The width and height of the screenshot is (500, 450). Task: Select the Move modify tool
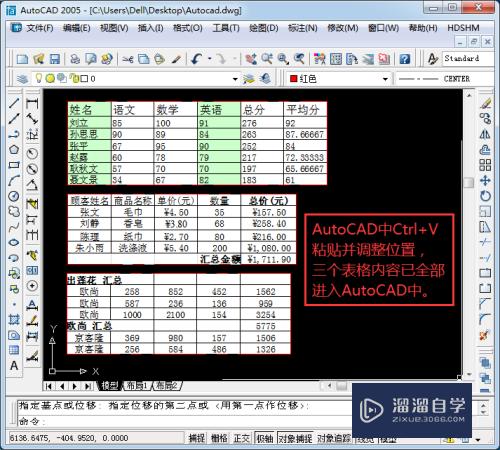485,180
